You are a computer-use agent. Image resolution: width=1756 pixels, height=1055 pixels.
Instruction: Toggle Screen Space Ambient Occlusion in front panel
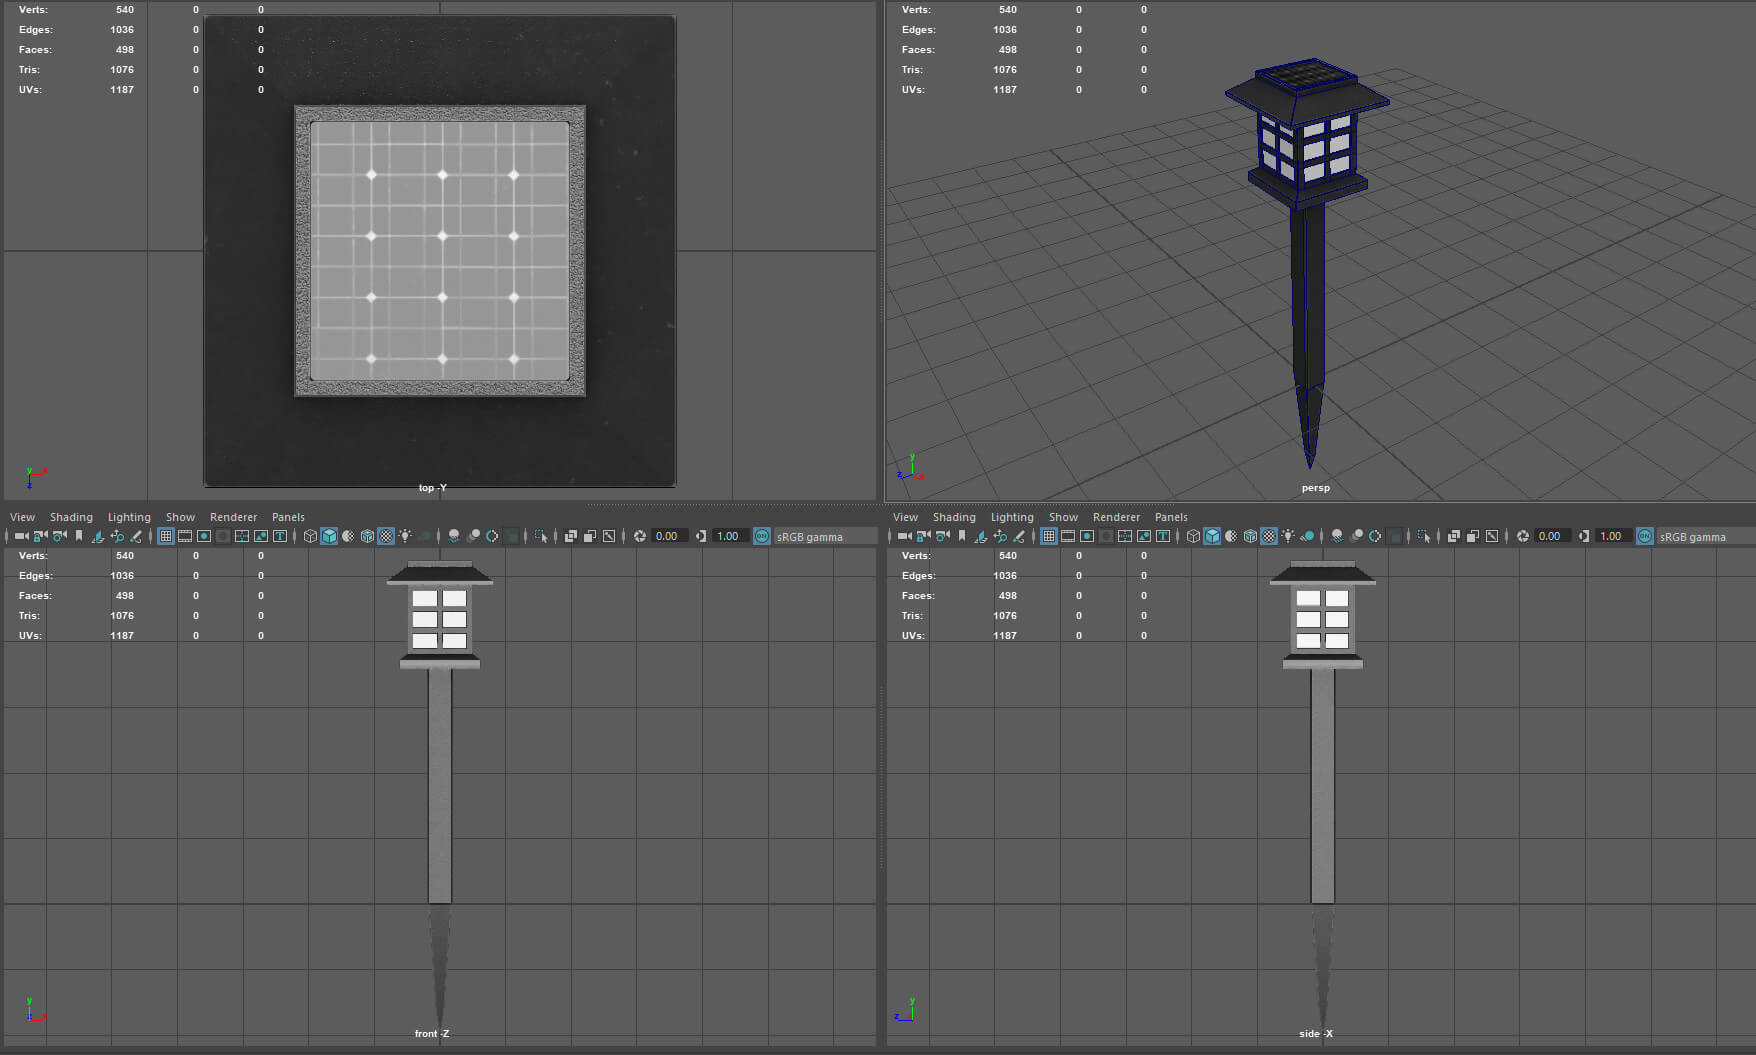click(x=454, y=536)
